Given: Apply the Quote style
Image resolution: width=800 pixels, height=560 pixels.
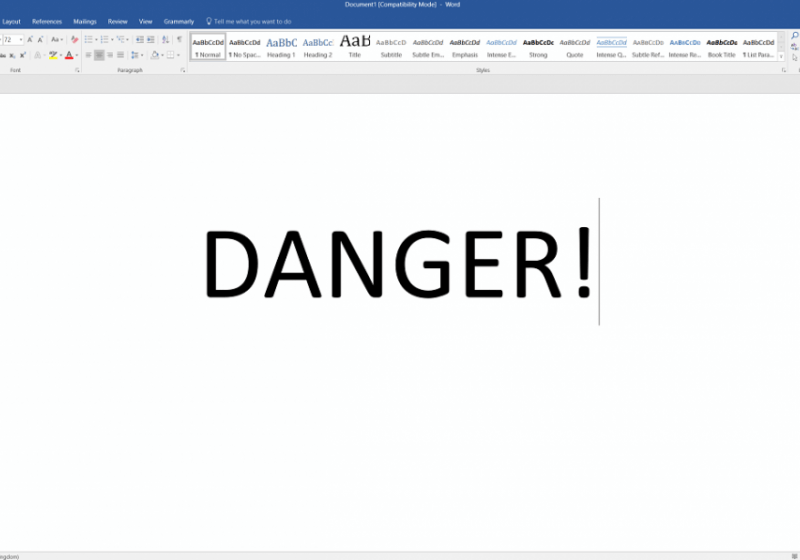Looking at the screenshot, I should [575, 47].
